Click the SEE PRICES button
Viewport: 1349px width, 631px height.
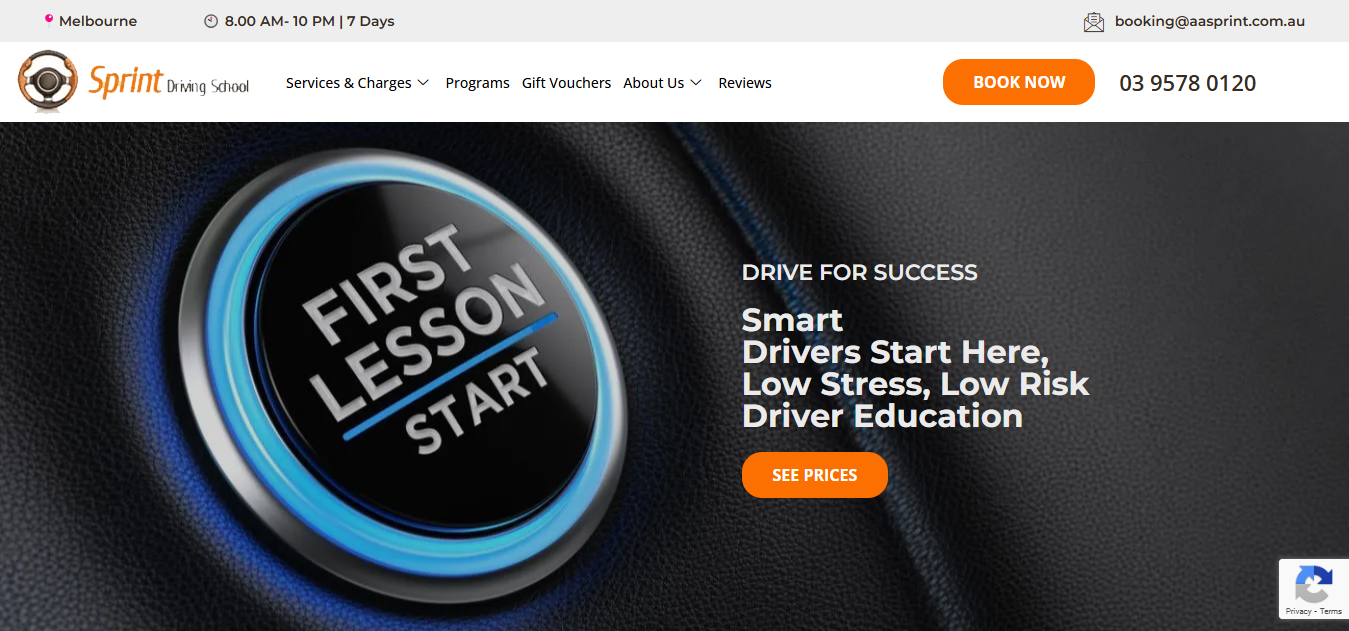coord(815,475)
